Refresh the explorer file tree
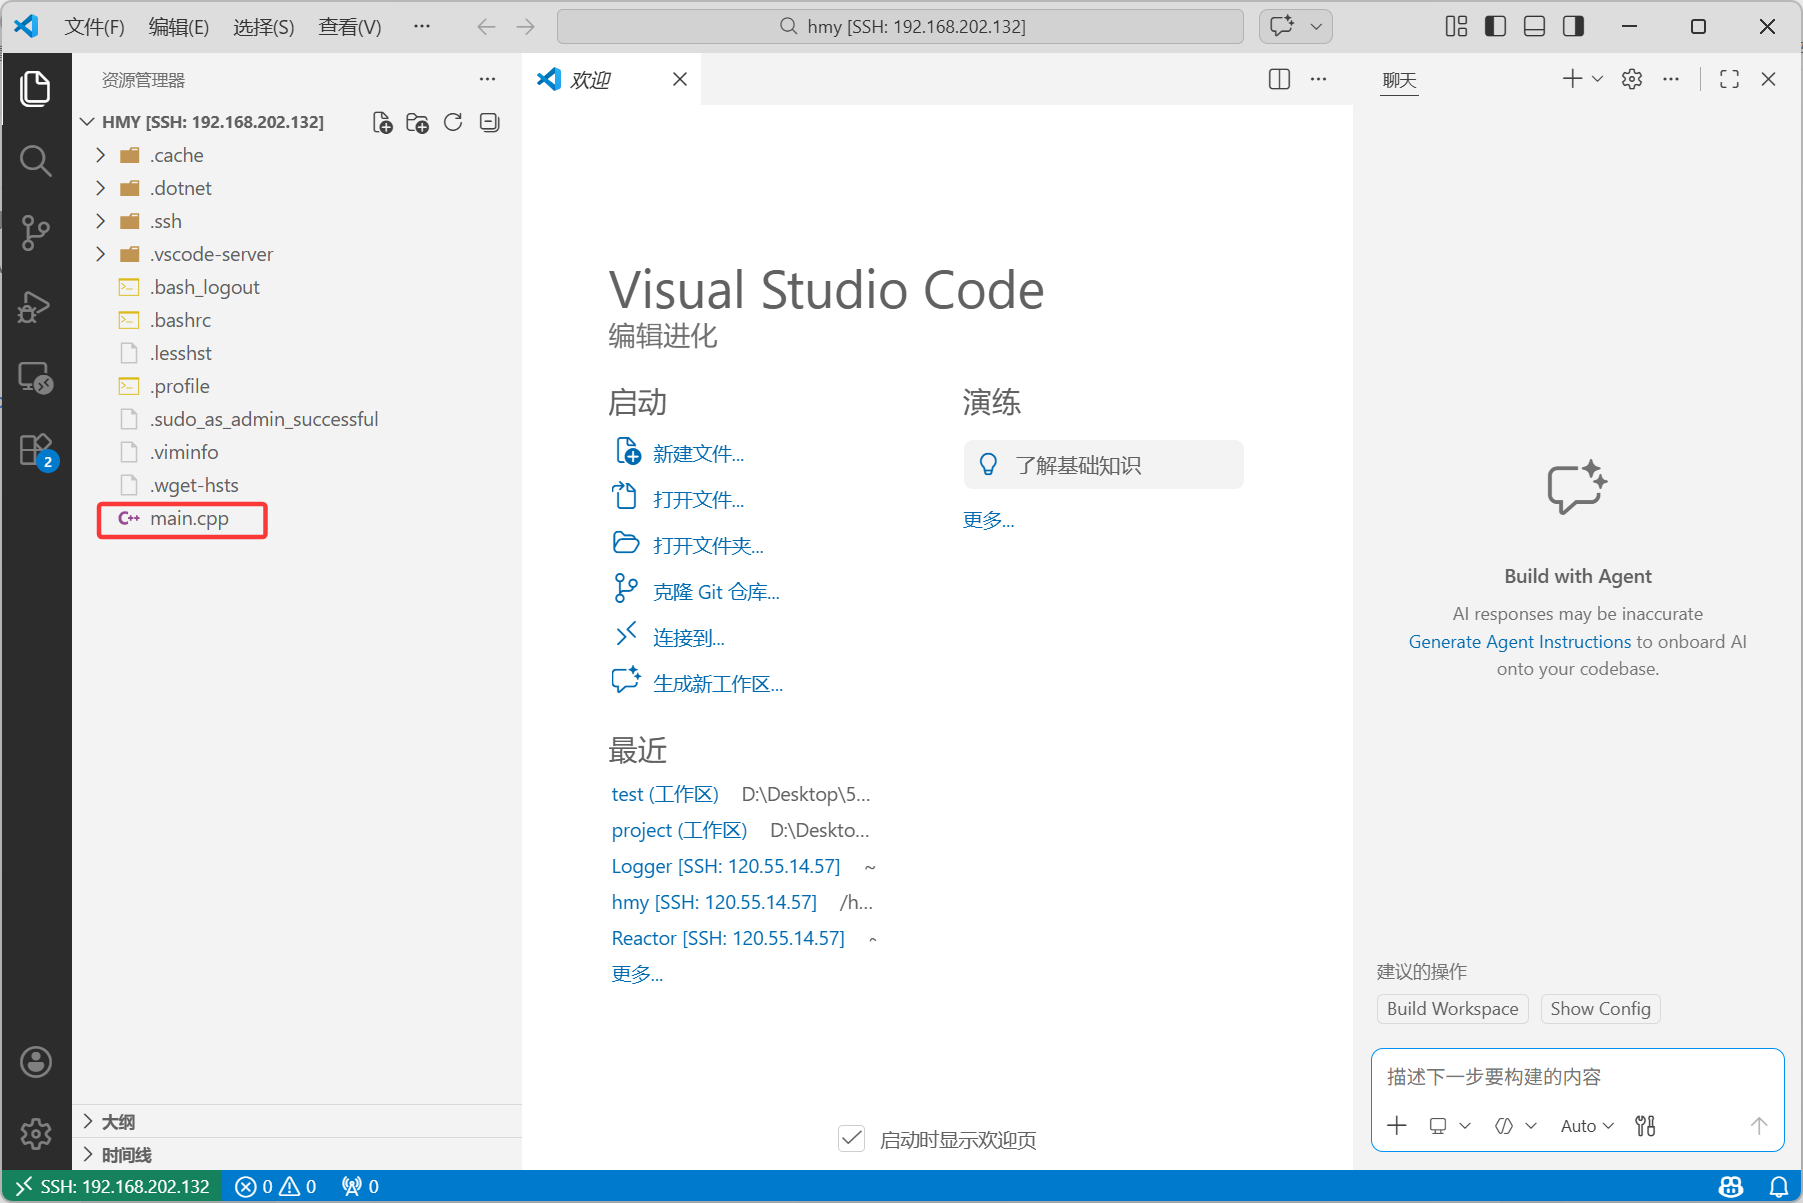This screenshot has height=1203, width=1803. click(x=453, y=122)
